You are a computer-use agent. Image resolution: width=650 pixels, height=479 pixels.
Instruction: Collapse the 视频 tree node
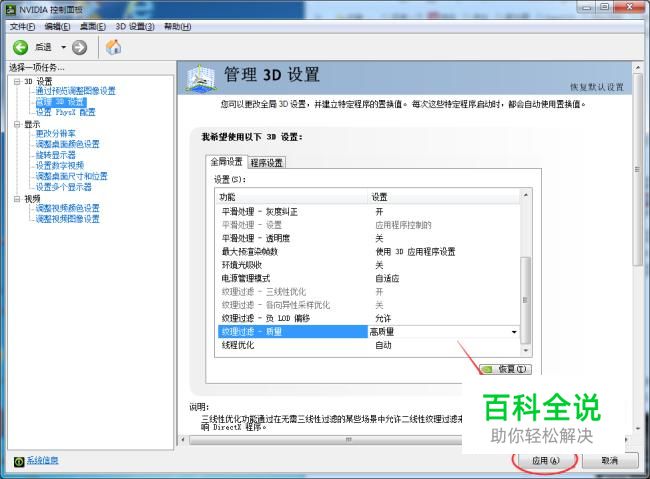pos(17,199)
